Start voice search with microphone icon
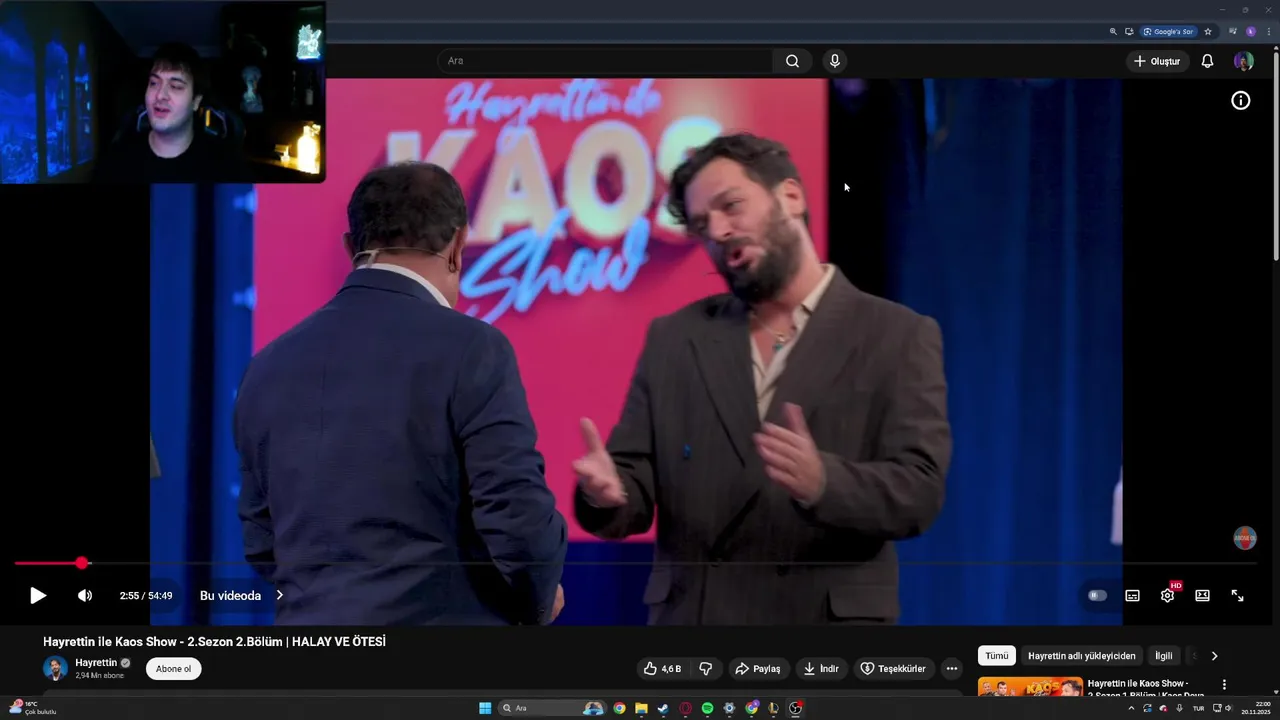 (835, 61)
